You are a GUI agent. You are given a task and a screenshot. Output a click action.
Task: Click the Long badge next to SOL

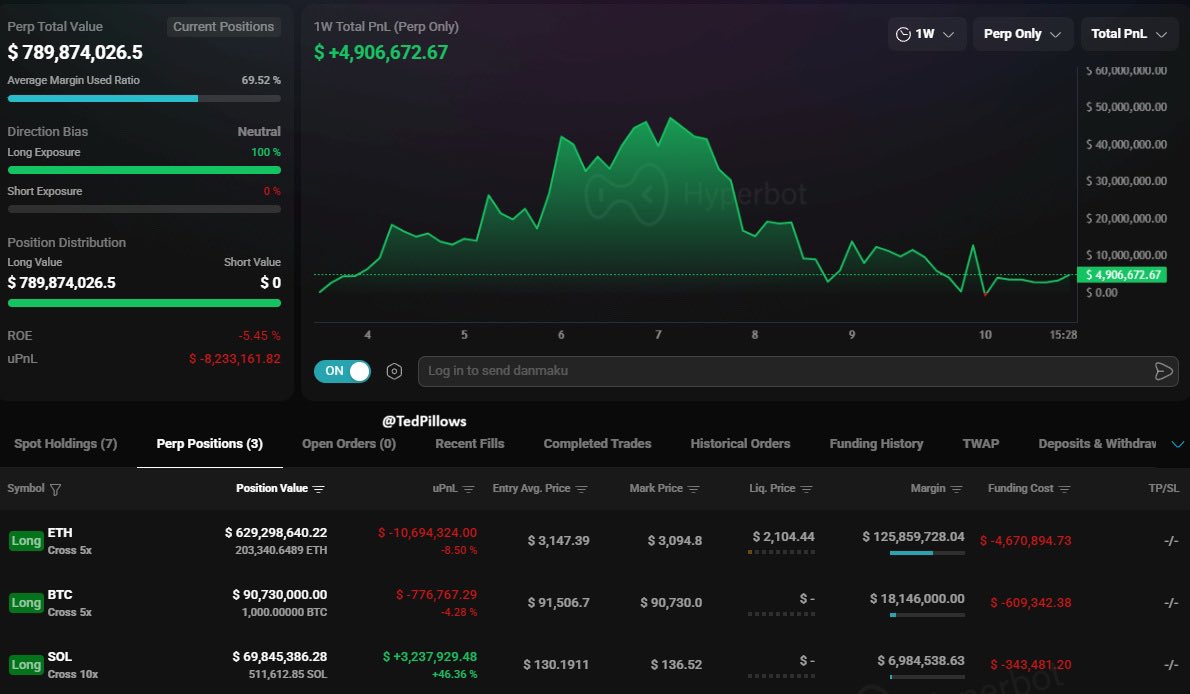tap(25, 663)
